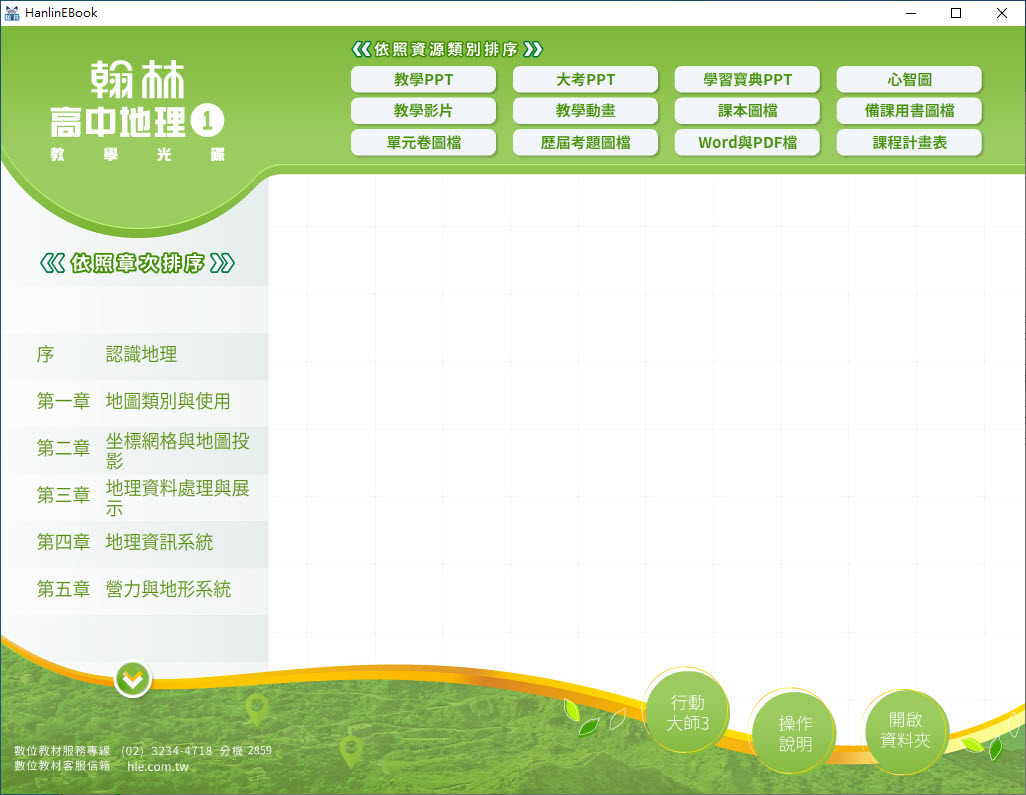The height and width of the screenshot is (795, 1026).
Task: Show the 教學影片 resources
Action: 423,111
